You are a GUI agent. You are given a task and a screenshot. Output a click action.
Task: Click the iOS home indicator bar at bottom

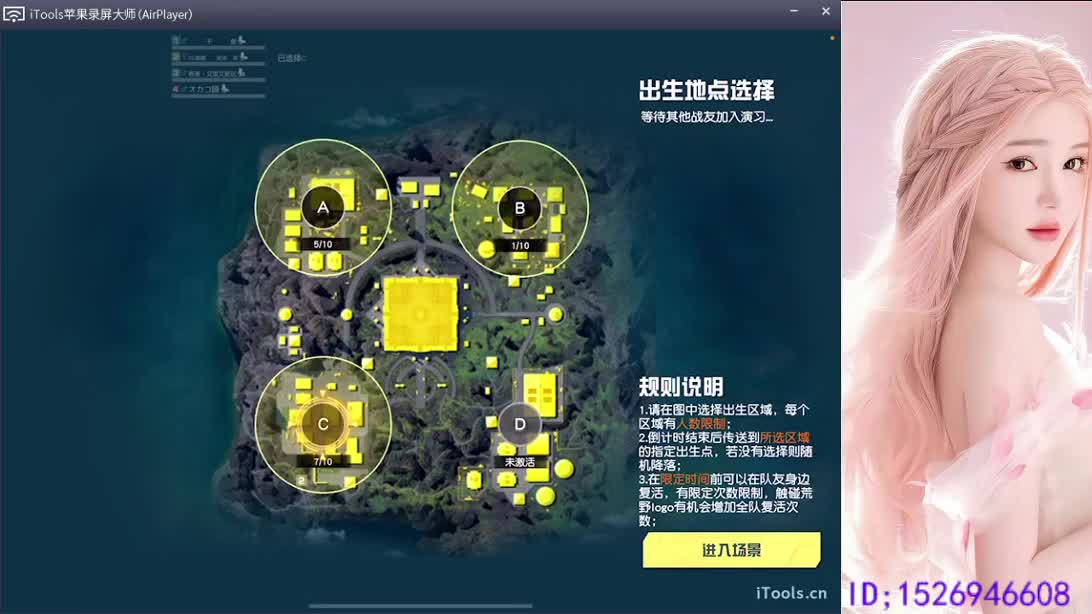(x=421, y=606)
